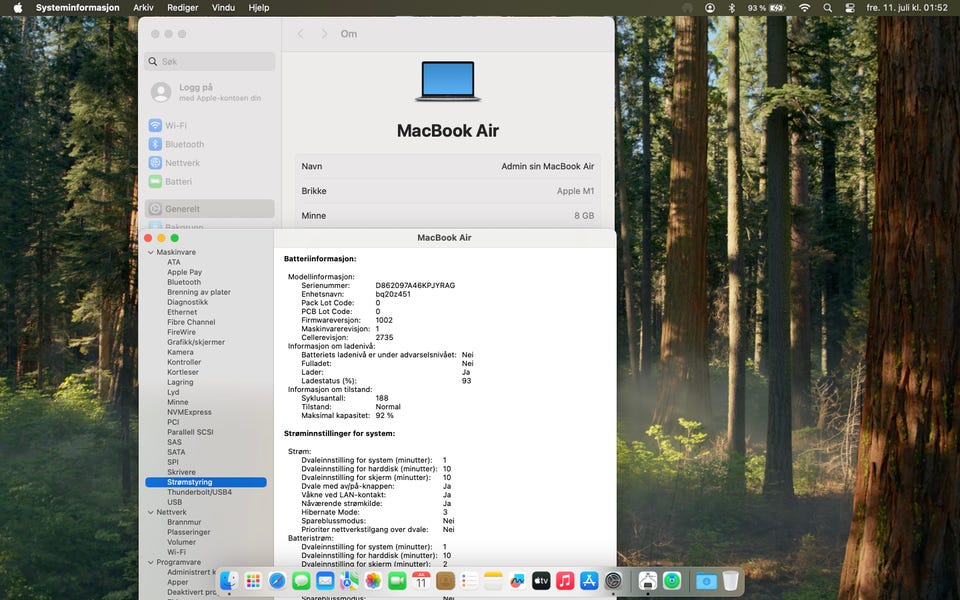Open the Vindu menu
Image resolution: width=960 pixels, height=600 pixels.
pyautogui.click(x=224, y=8)
